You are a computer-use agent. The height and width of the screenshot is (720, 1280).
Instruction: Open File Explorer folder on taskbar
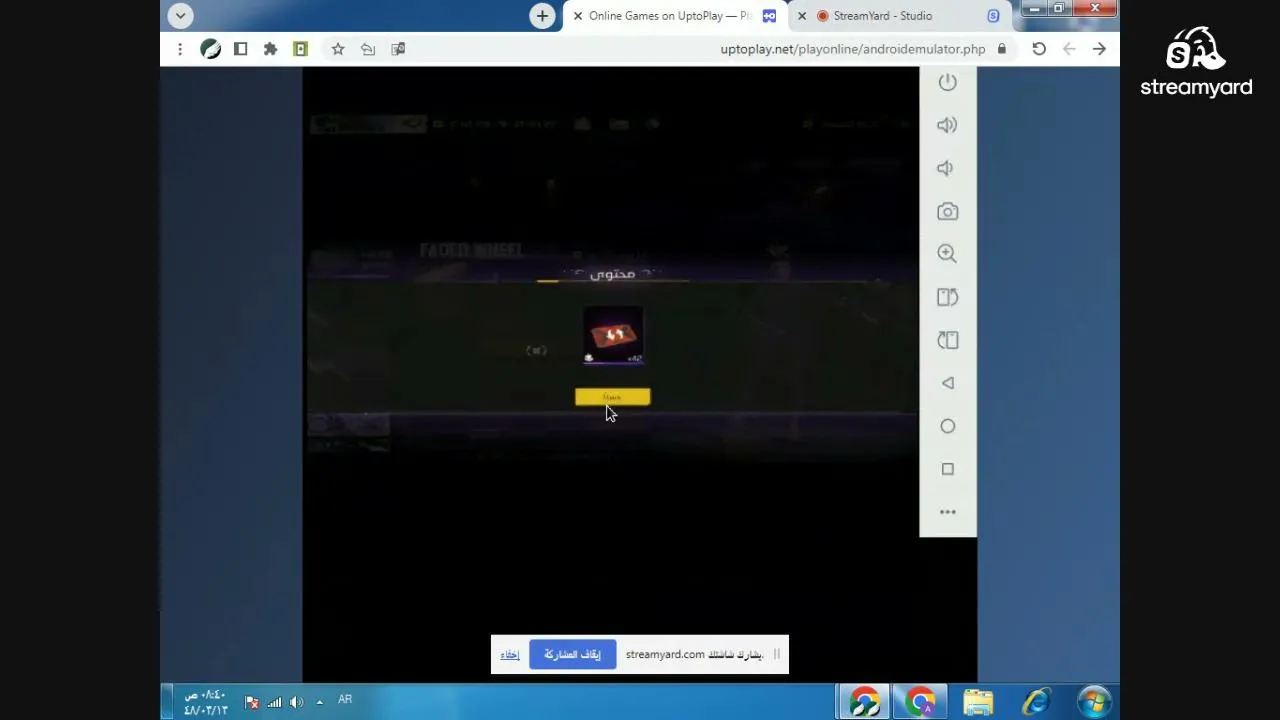(978, 701)
